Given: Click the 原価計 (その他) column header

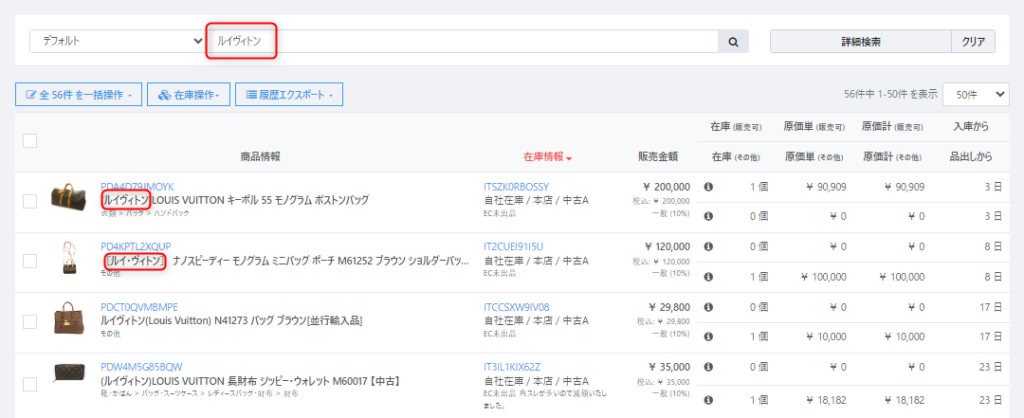Looking at the screenshot, I should pyautogui.click(x=893, y=157).
